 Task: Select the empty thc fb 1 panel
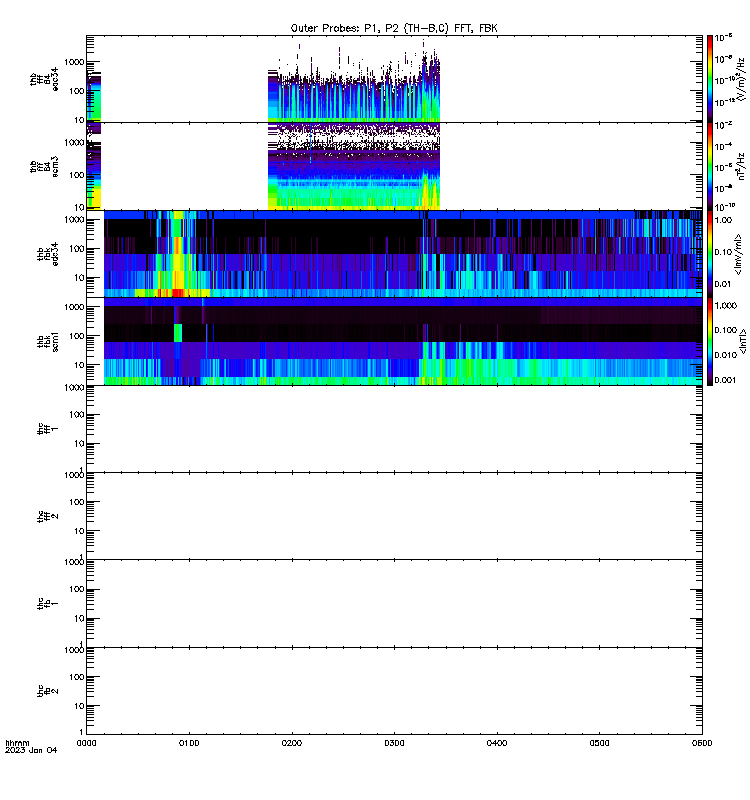pos(394,604)
